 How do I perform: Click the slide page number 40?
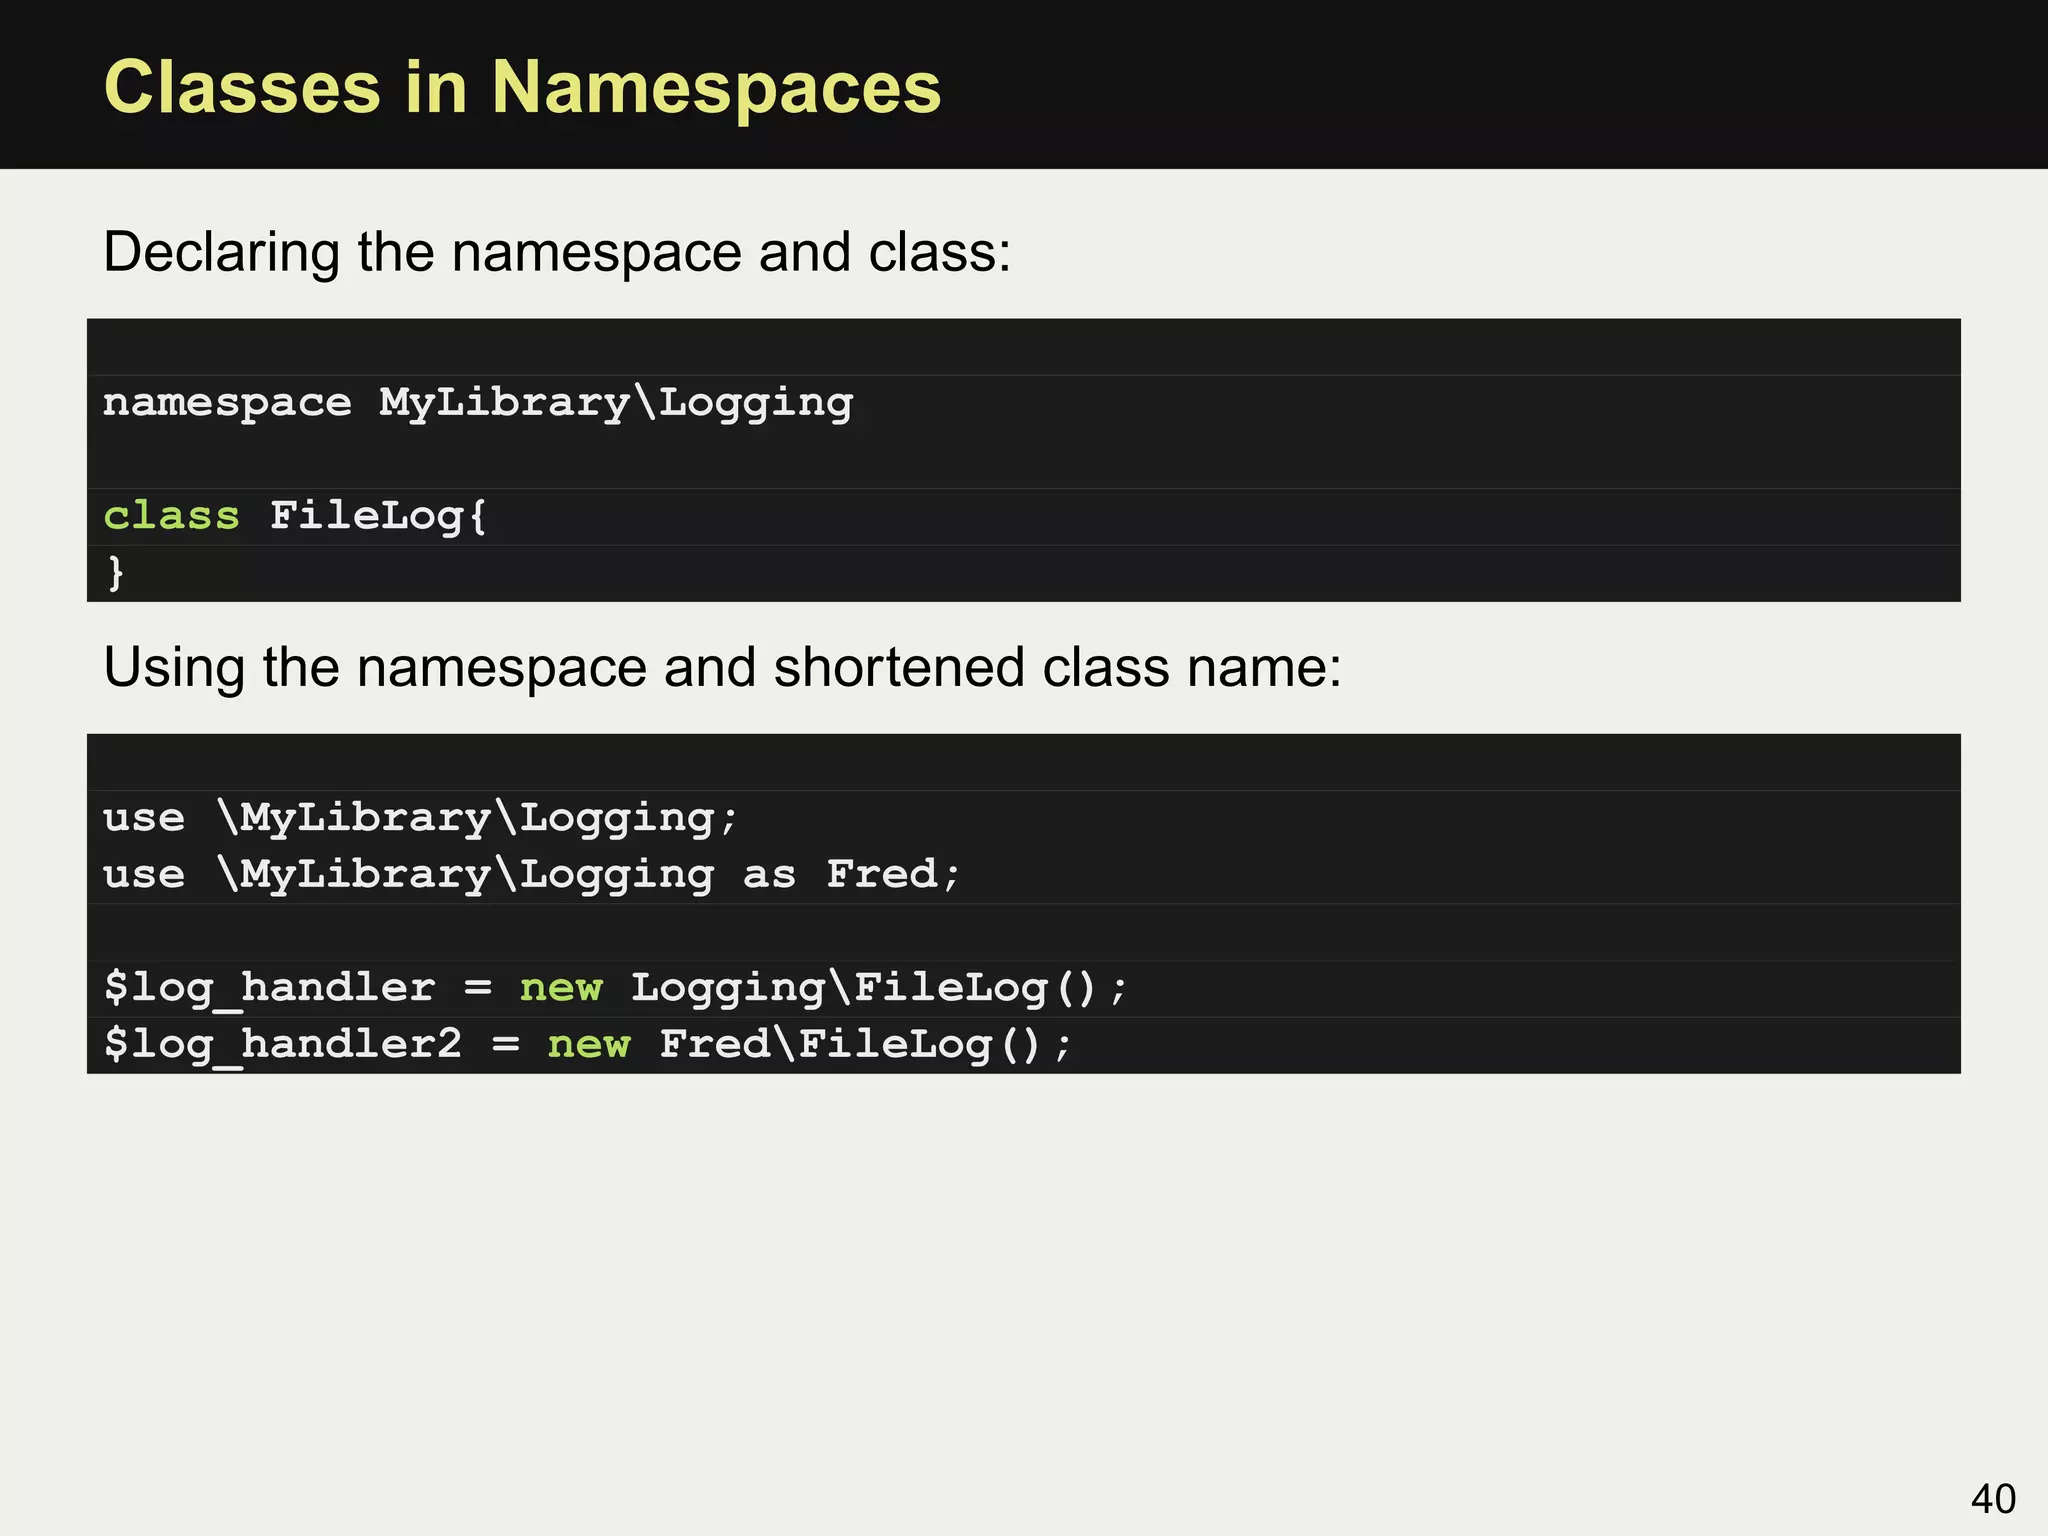(1992, 1499)
